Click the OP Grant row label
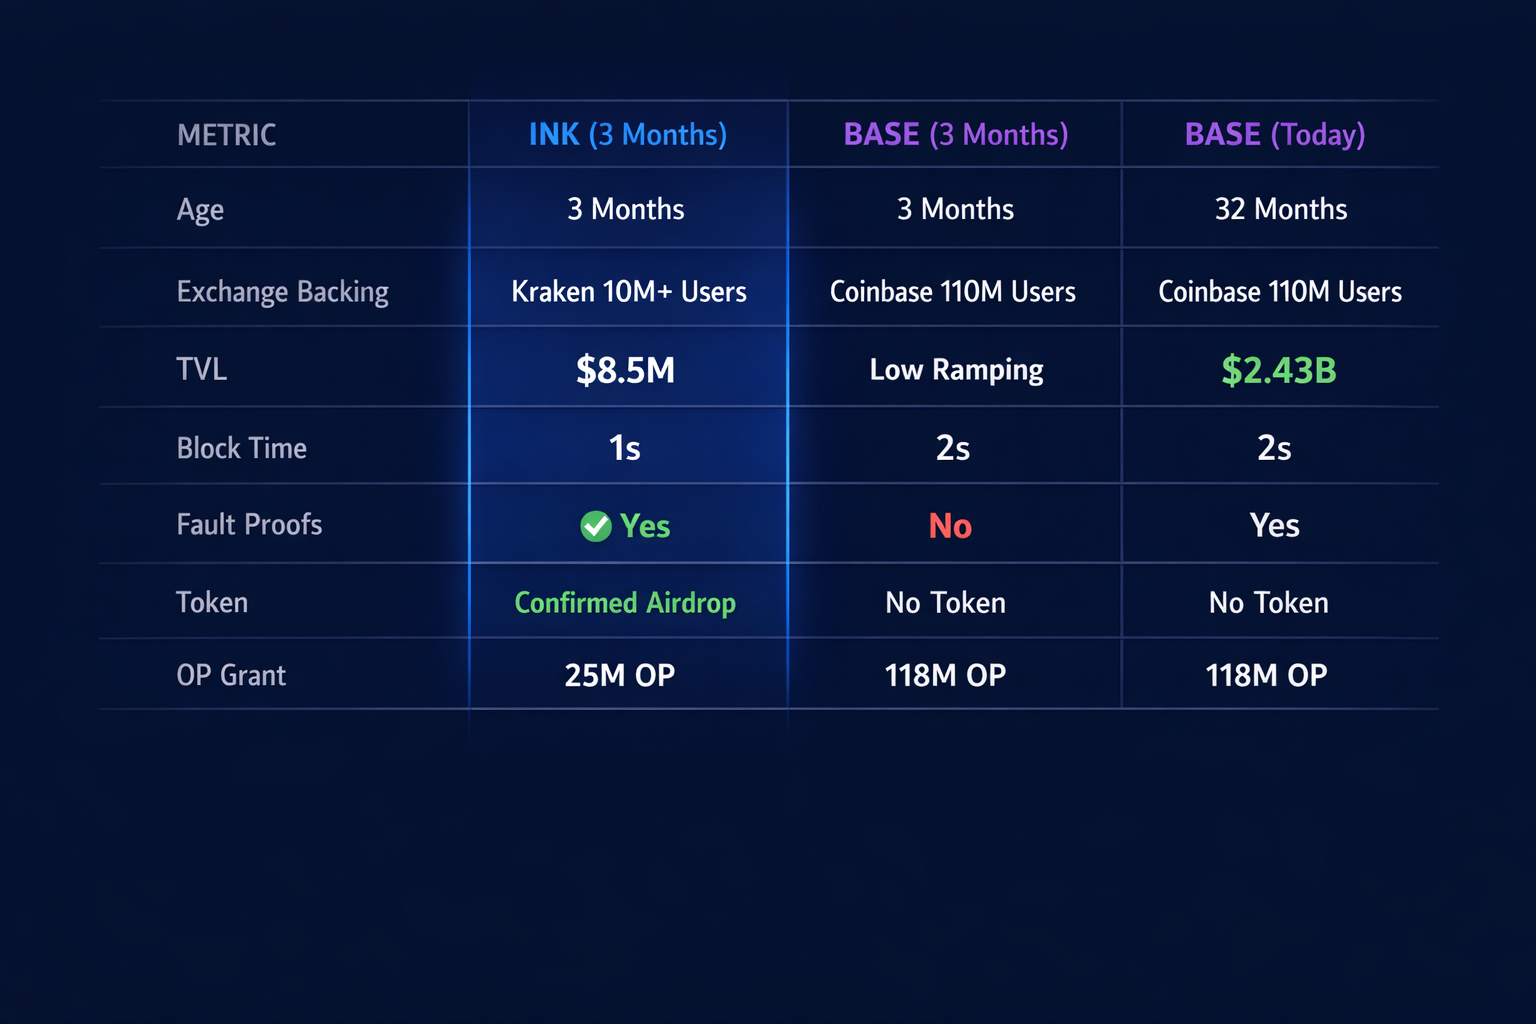 (x=231, y=675)
